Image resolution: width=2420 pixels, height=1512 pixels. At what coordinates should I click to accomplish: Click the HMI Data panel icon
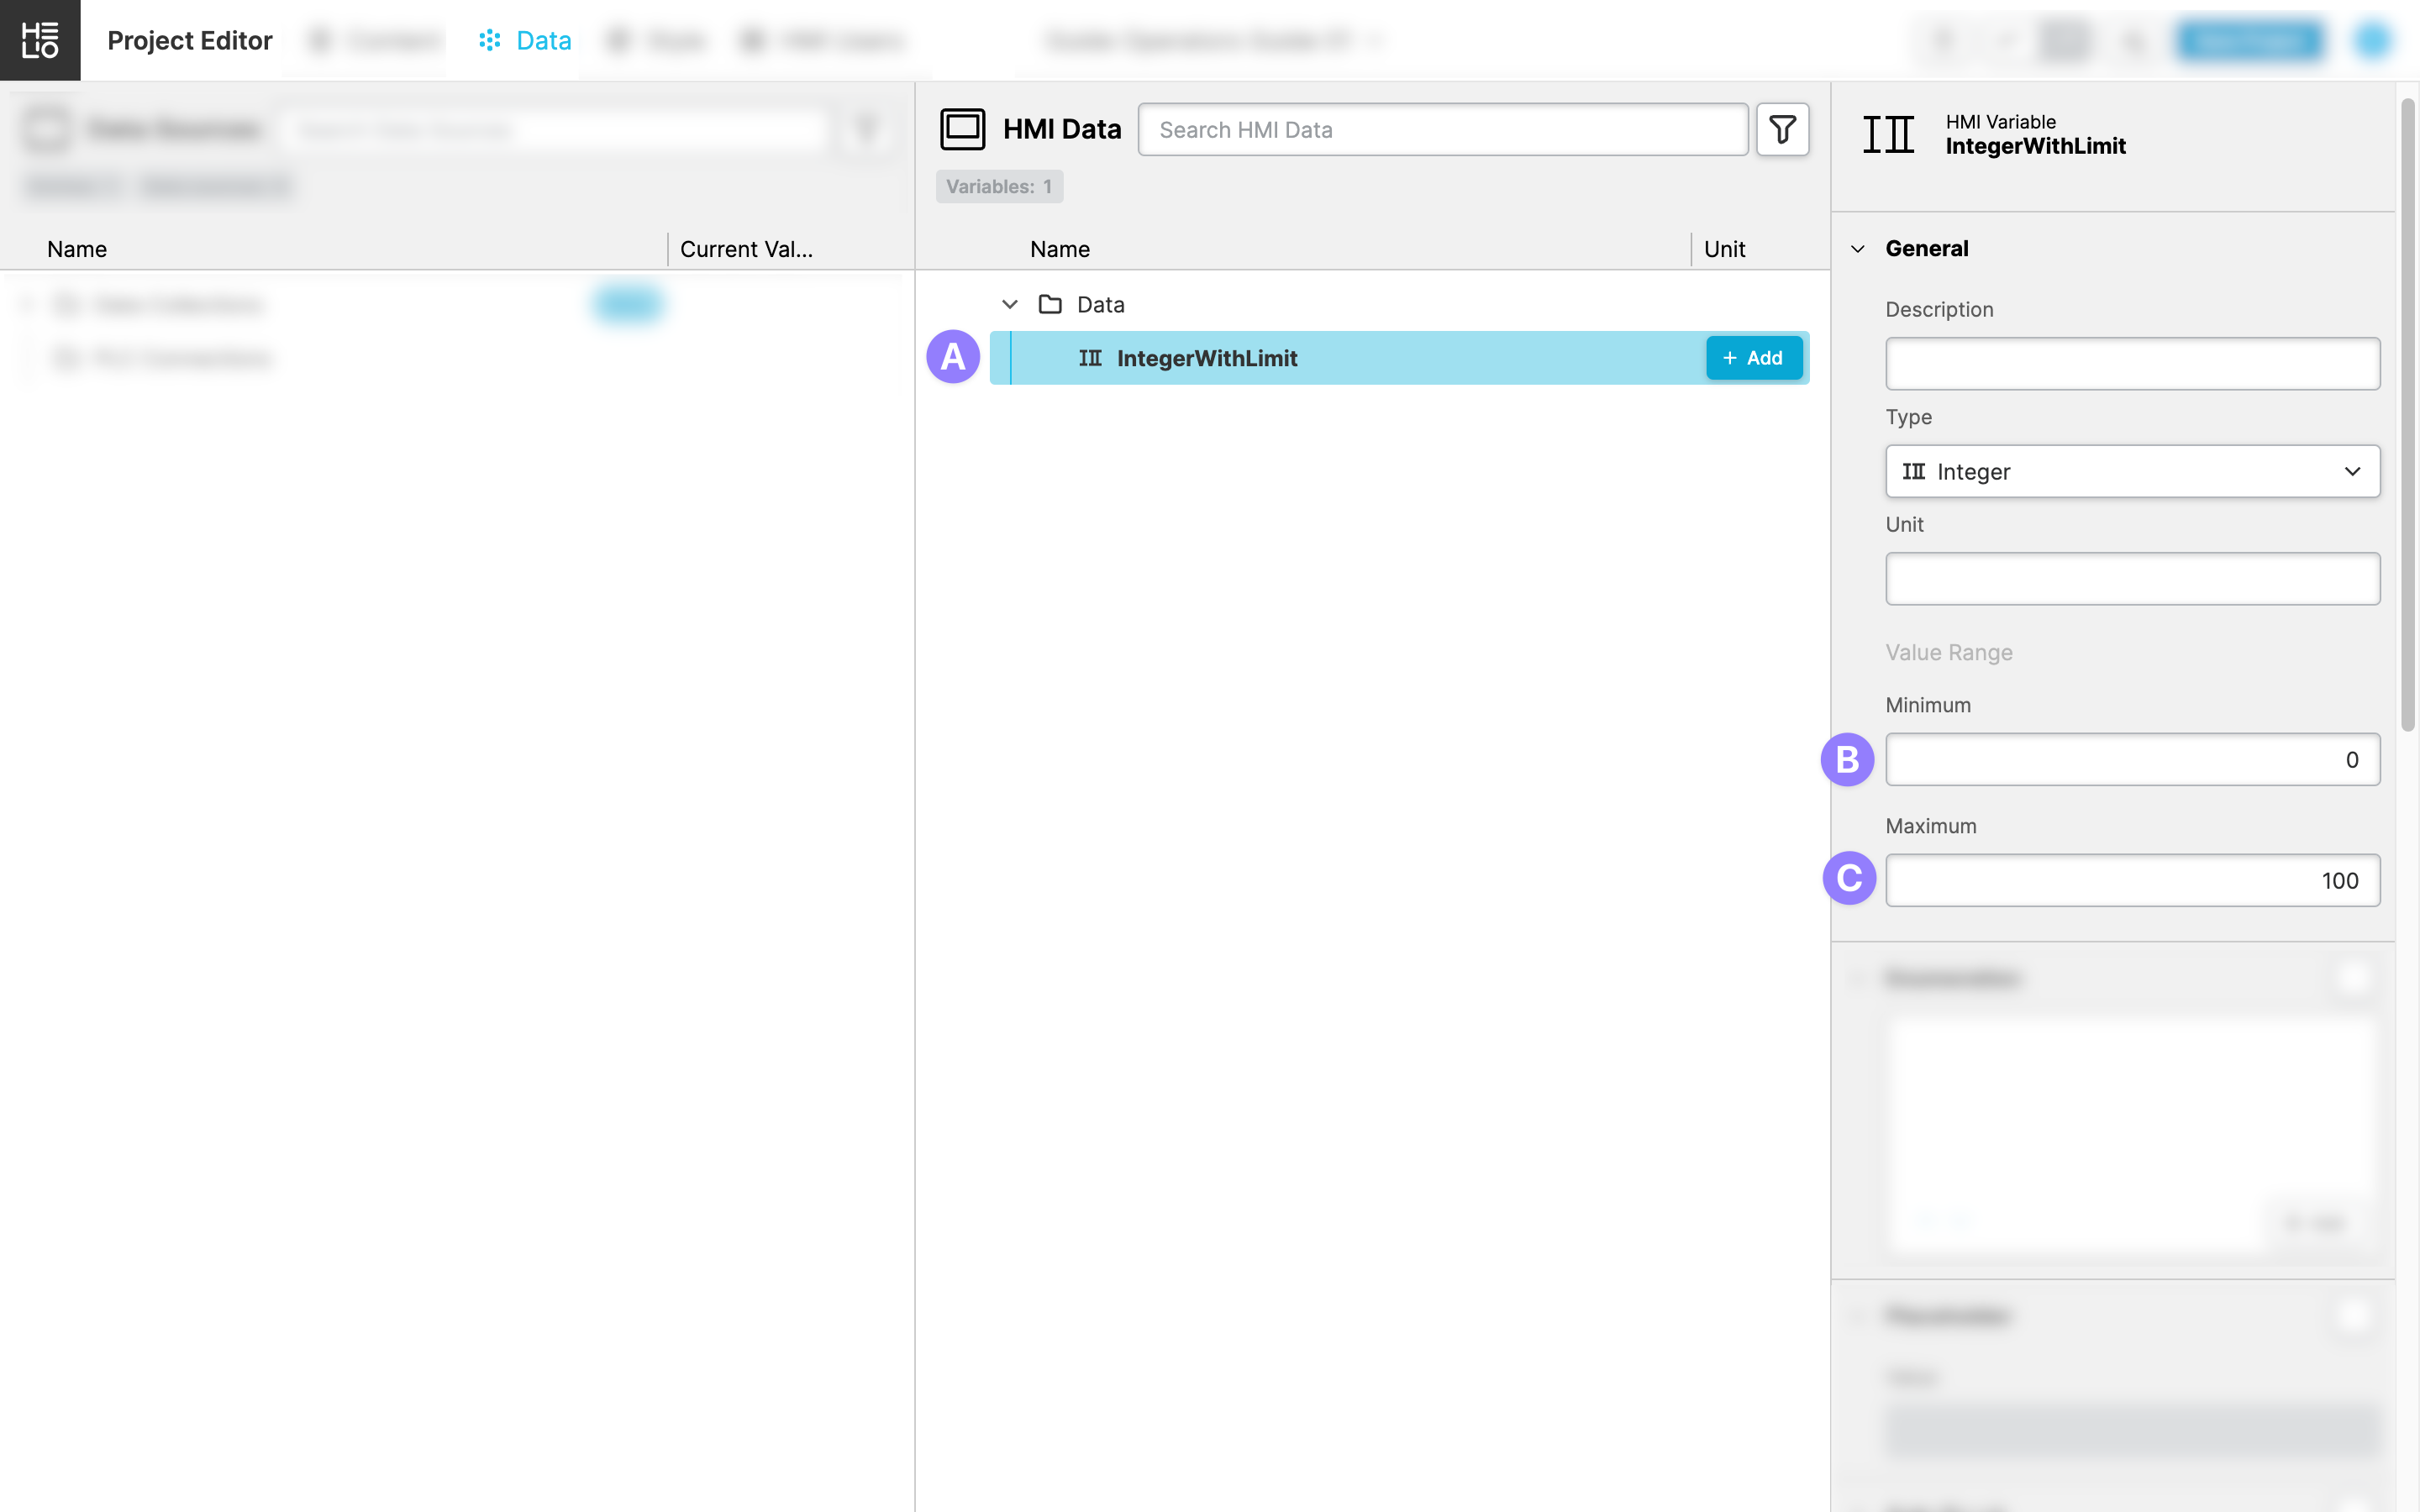(x=962, y=129)
